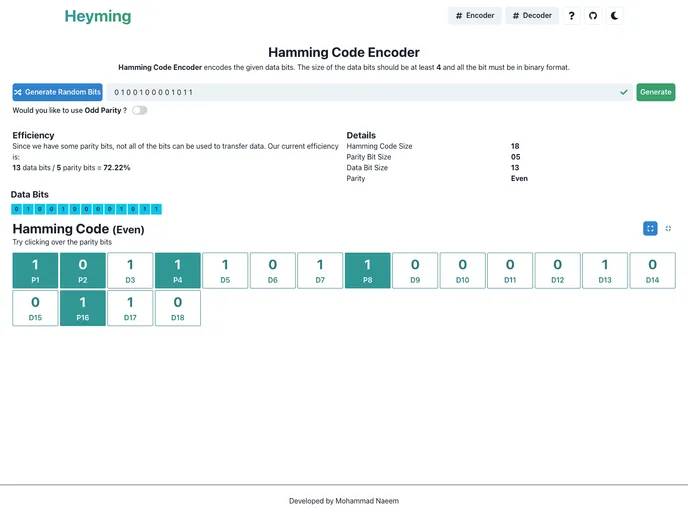This screenshot has width=688, height=512.
Task: Select parity bit P16
Action: point(82,308)
